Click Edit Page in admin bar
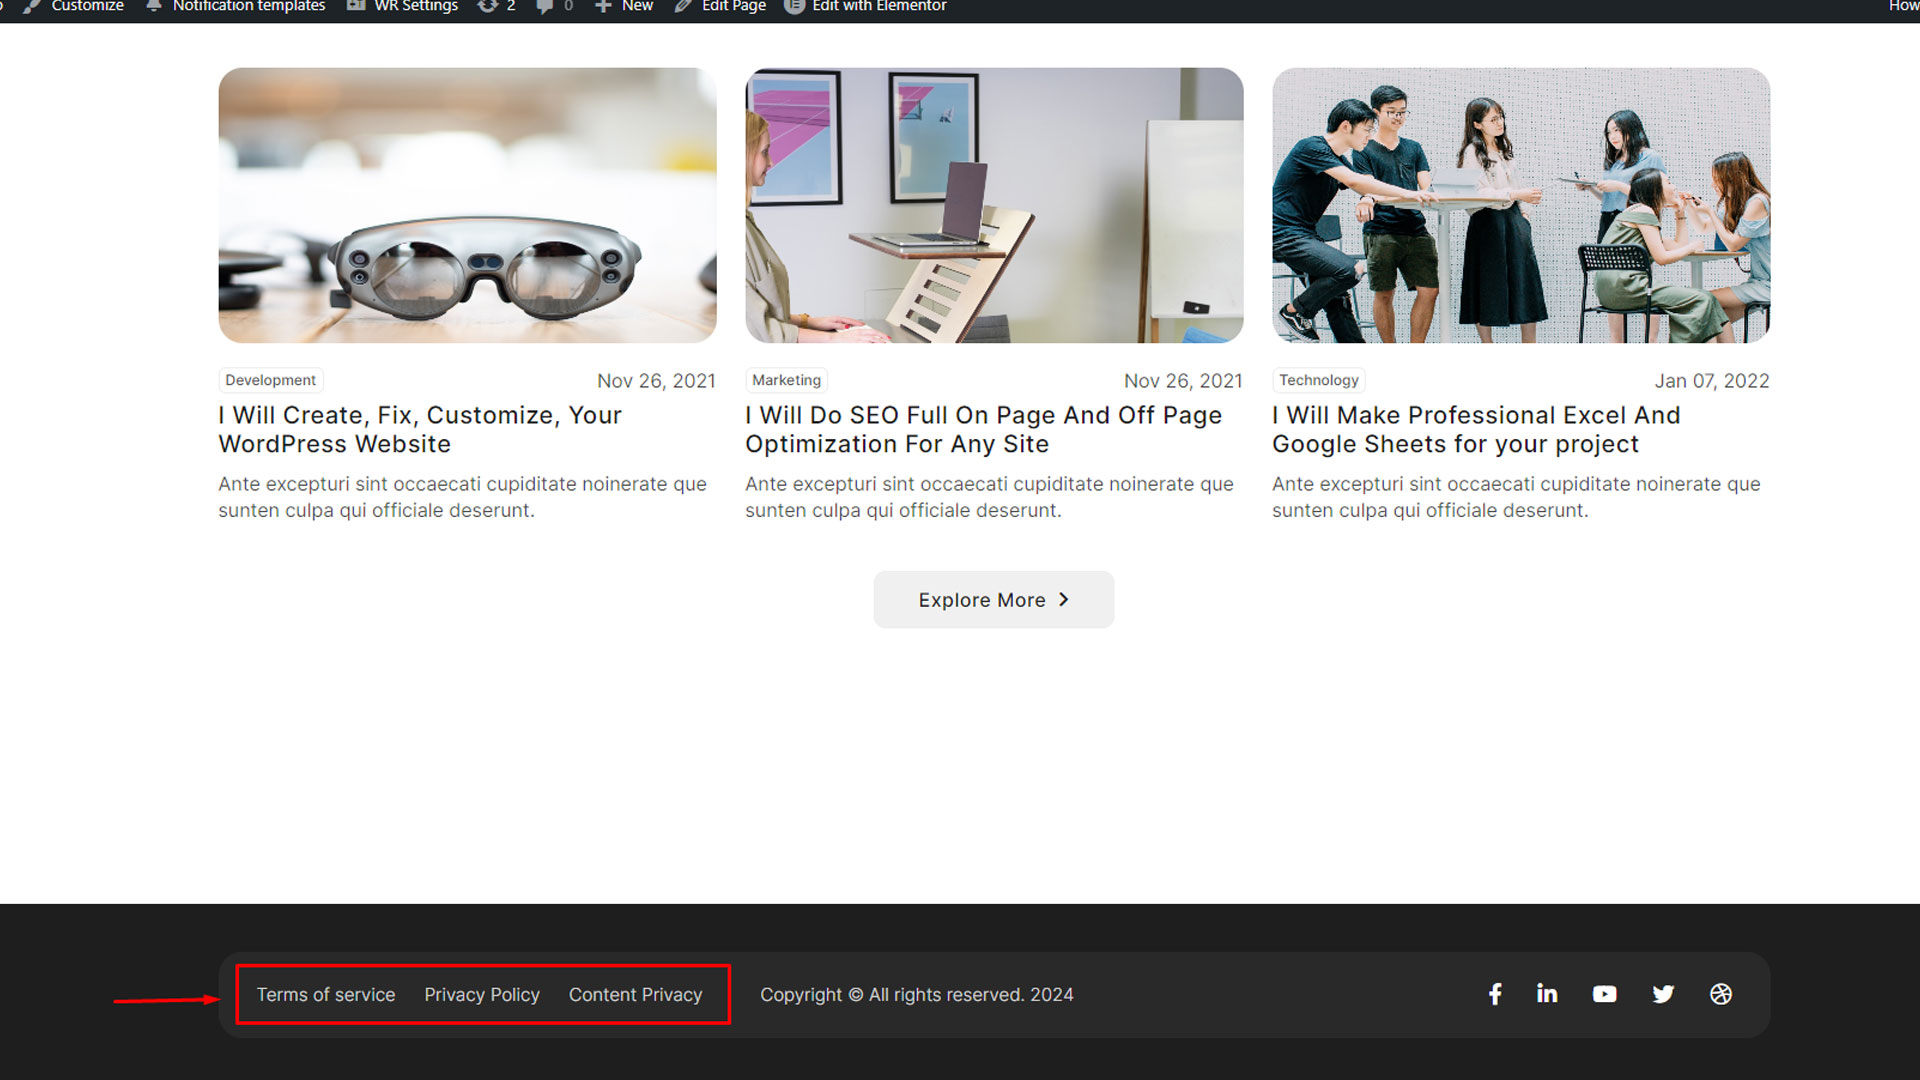Viewport: 1920px width, 1080px height. point(721,6)
